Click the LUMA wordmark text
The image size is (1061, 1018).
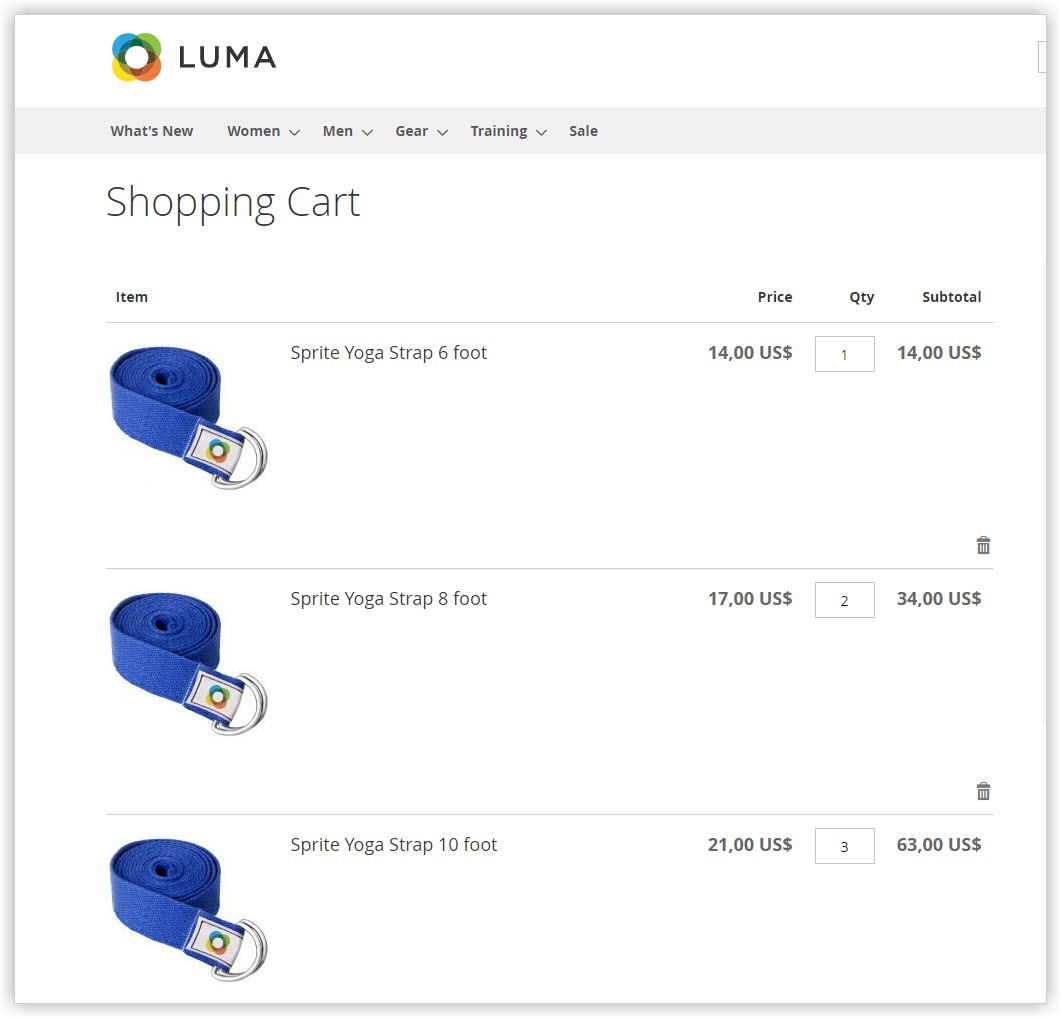tap(227, 58)
